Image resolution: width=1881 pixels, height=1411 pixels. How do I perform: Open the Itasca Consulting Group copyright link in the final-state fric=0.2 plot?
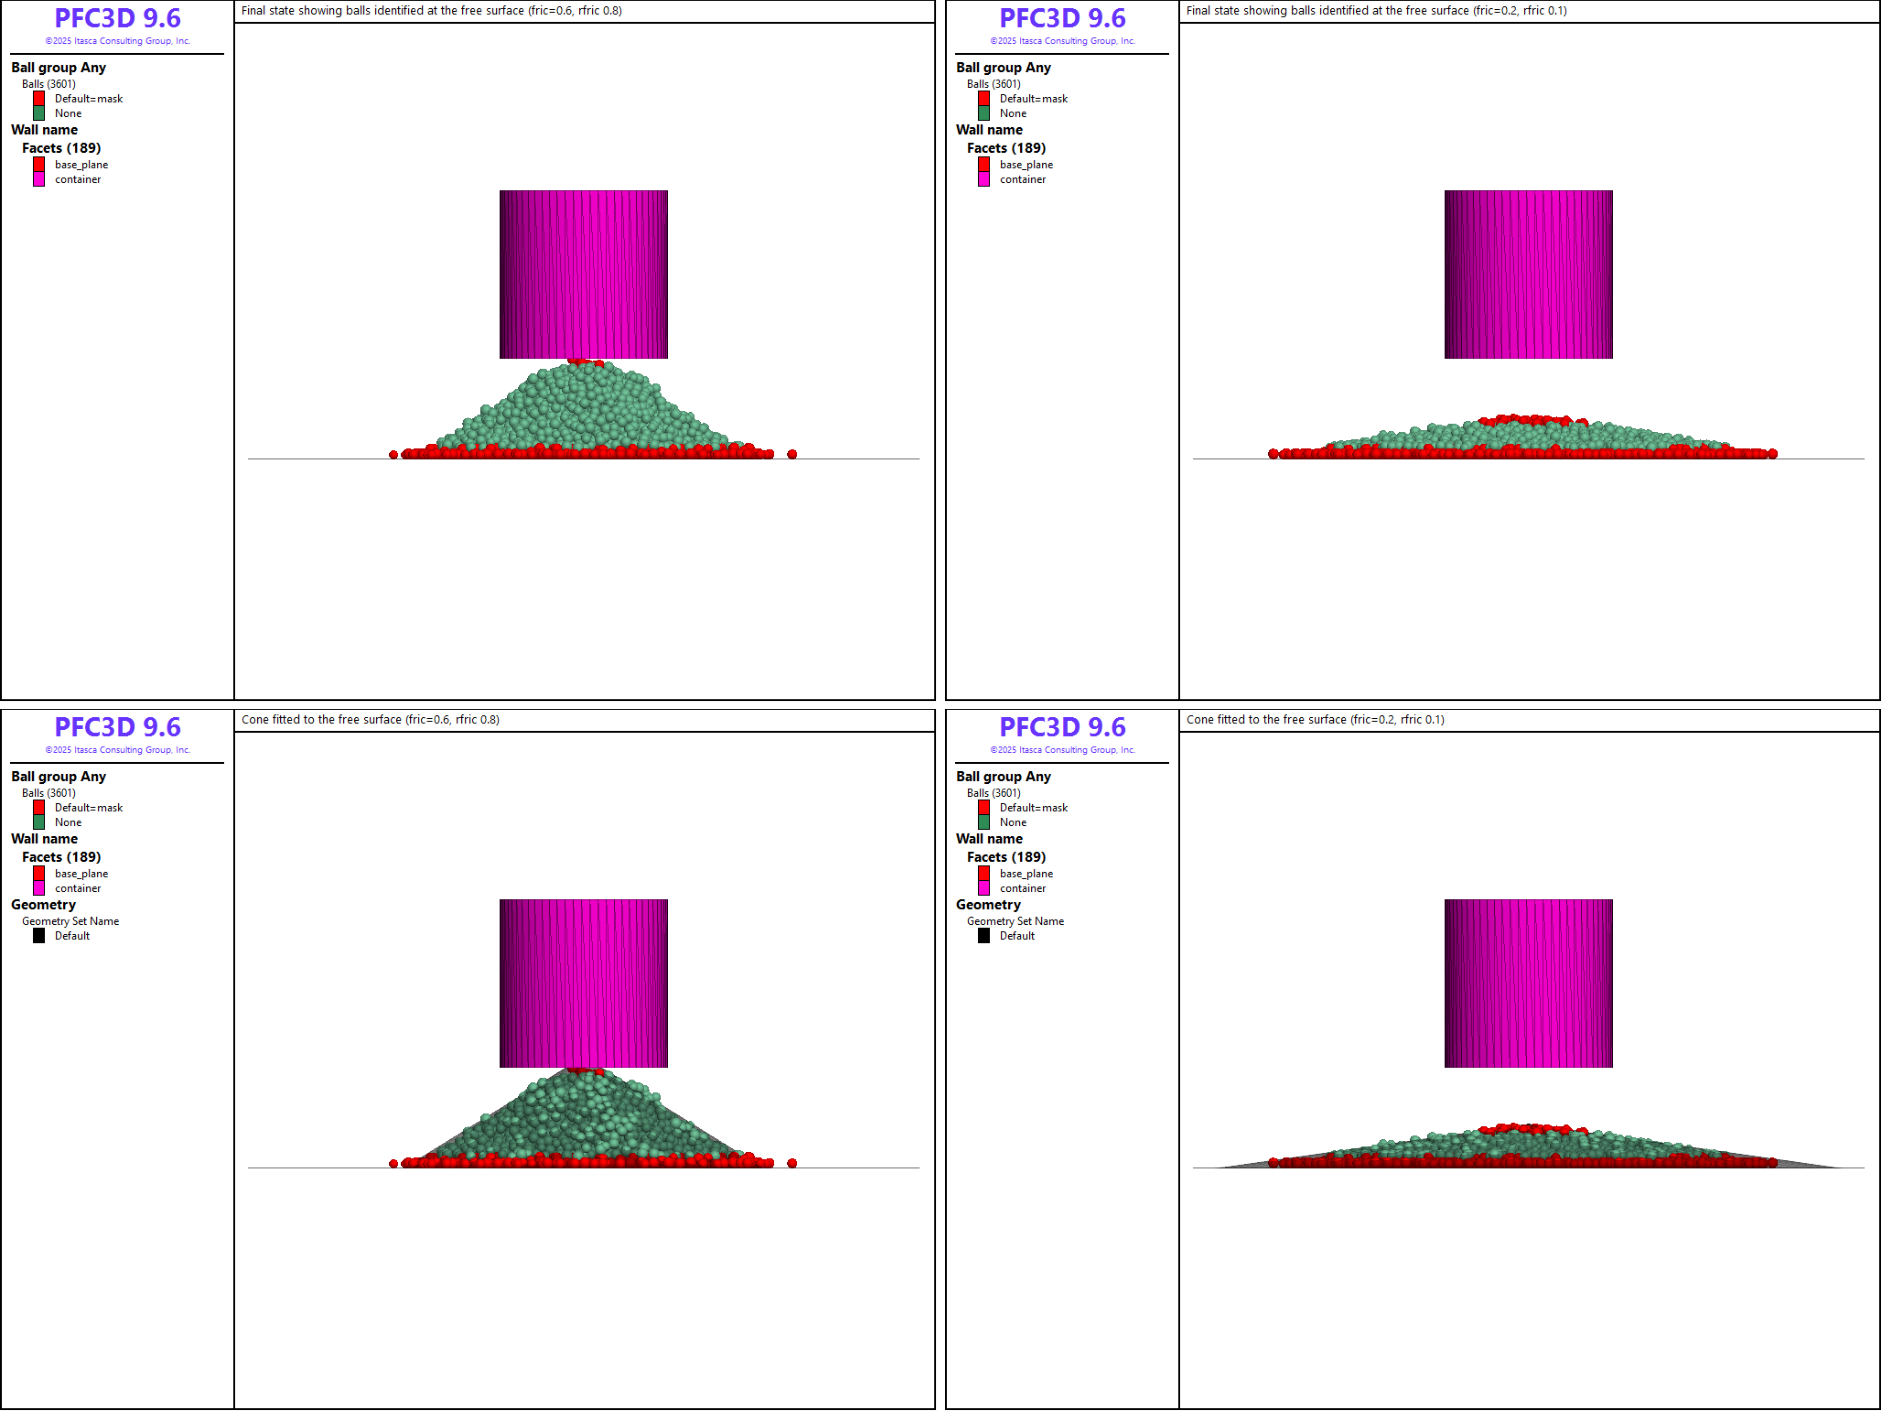click(1062, 41)
